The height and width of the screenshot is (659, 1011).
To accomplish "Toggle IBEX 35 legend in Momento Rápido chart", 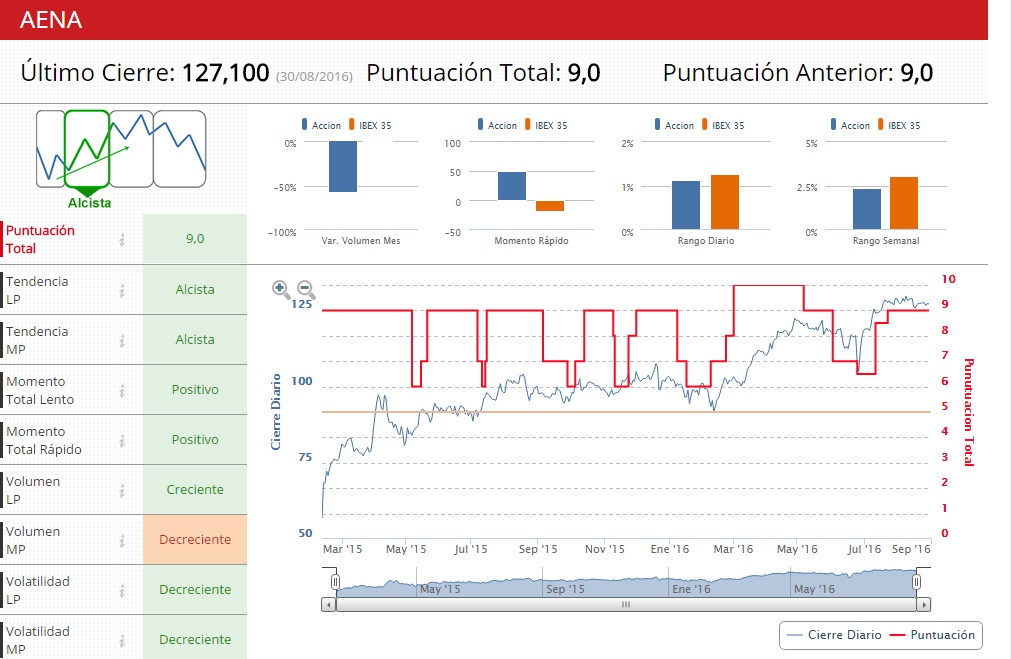I will point(544,125).
